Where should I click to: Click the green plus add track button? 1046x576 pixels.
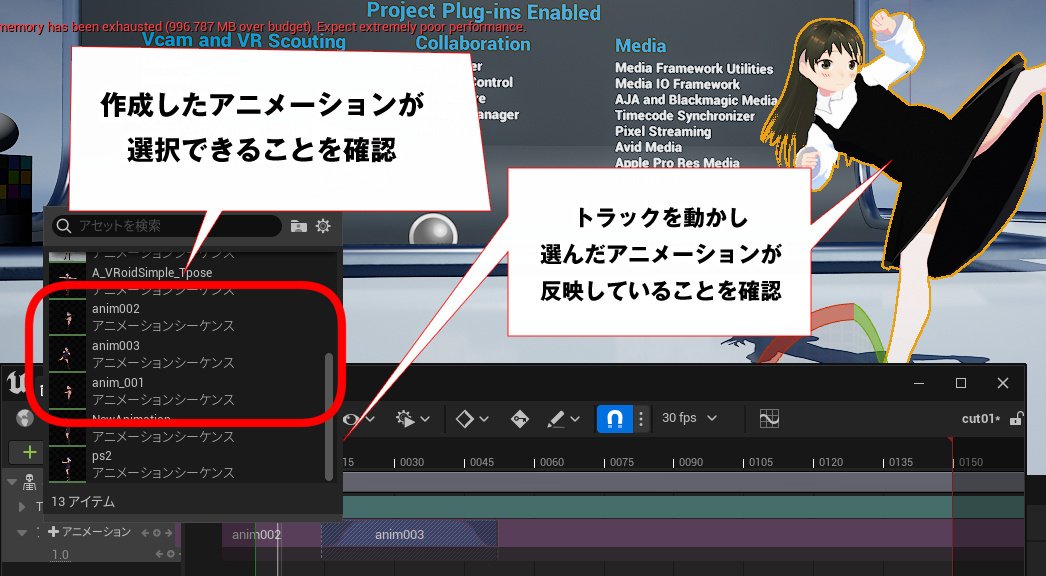[29, 452]
